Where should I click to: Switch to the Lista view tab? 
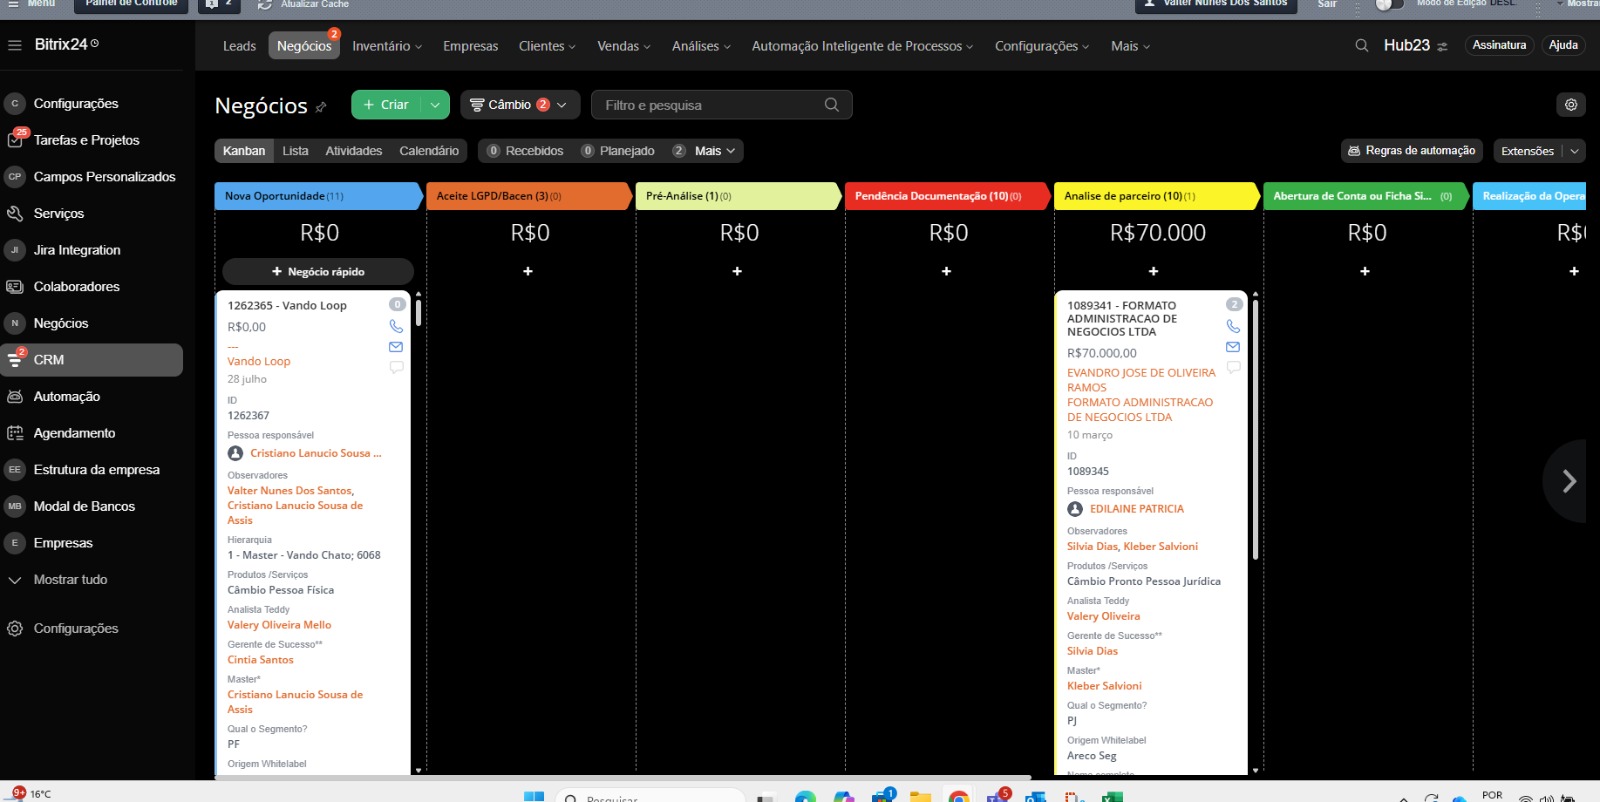click(x=295, y=151)
